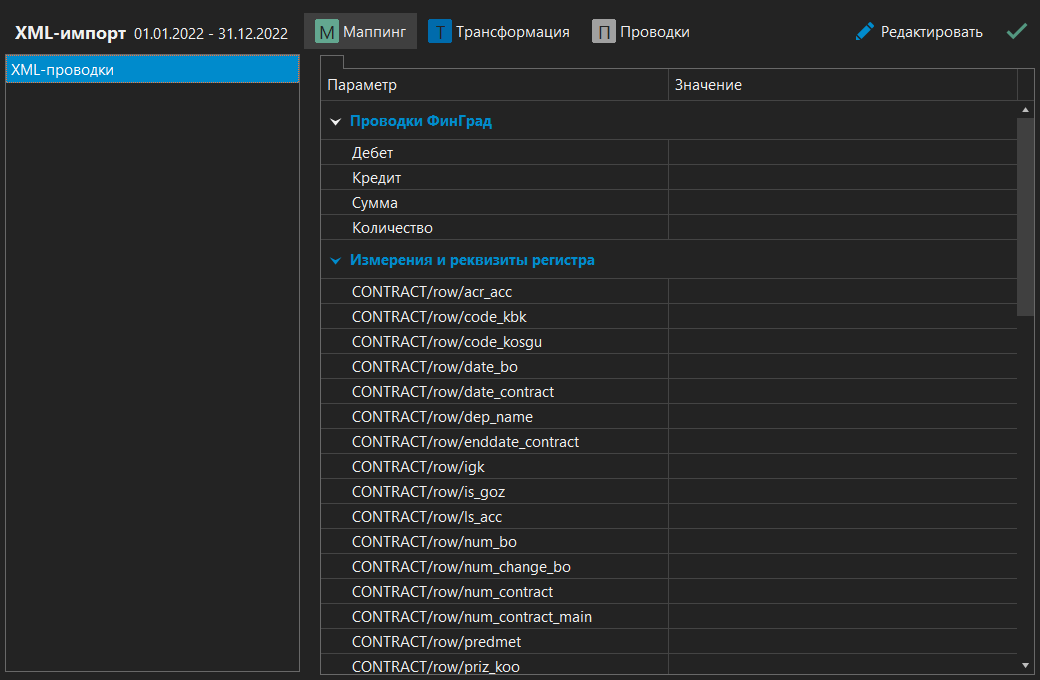Click the Значение cell for Дебет
This screenshot has height=680, width=1040.
(842, 153)
